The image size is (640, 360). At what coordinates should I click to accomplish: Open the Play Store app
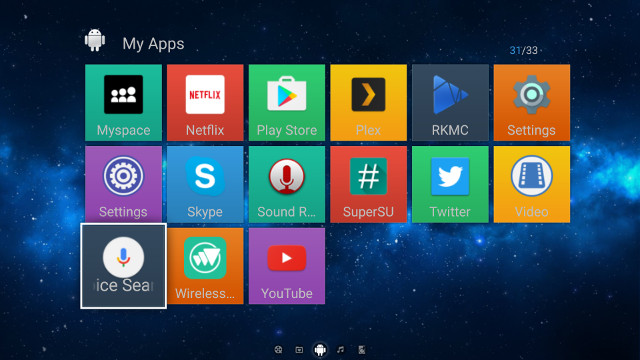(x=287, y=102)
